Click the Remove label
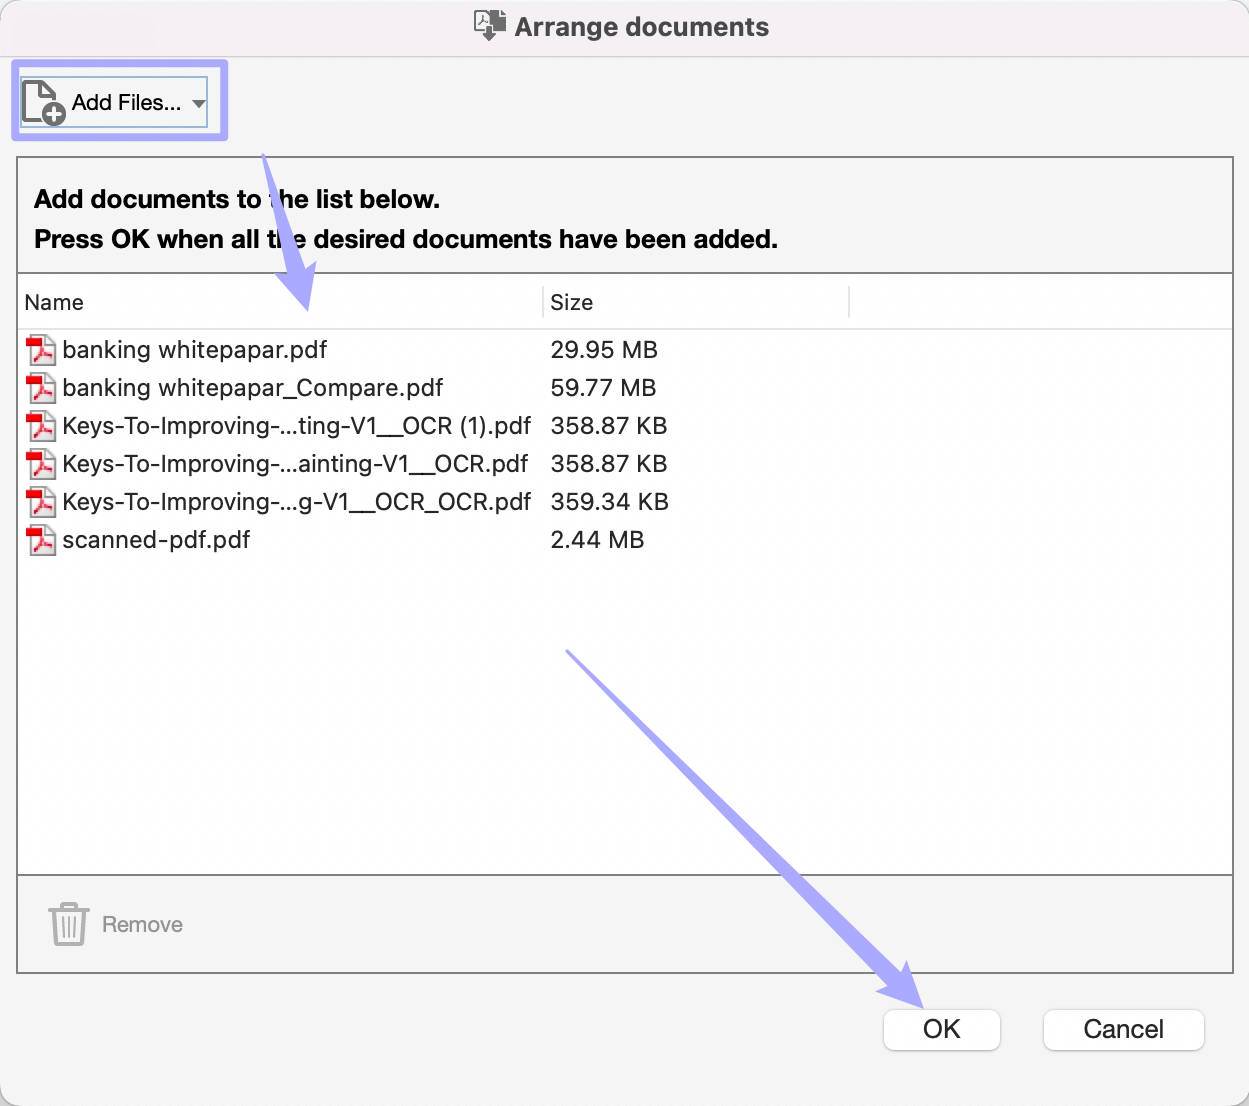 pos(141,924)
